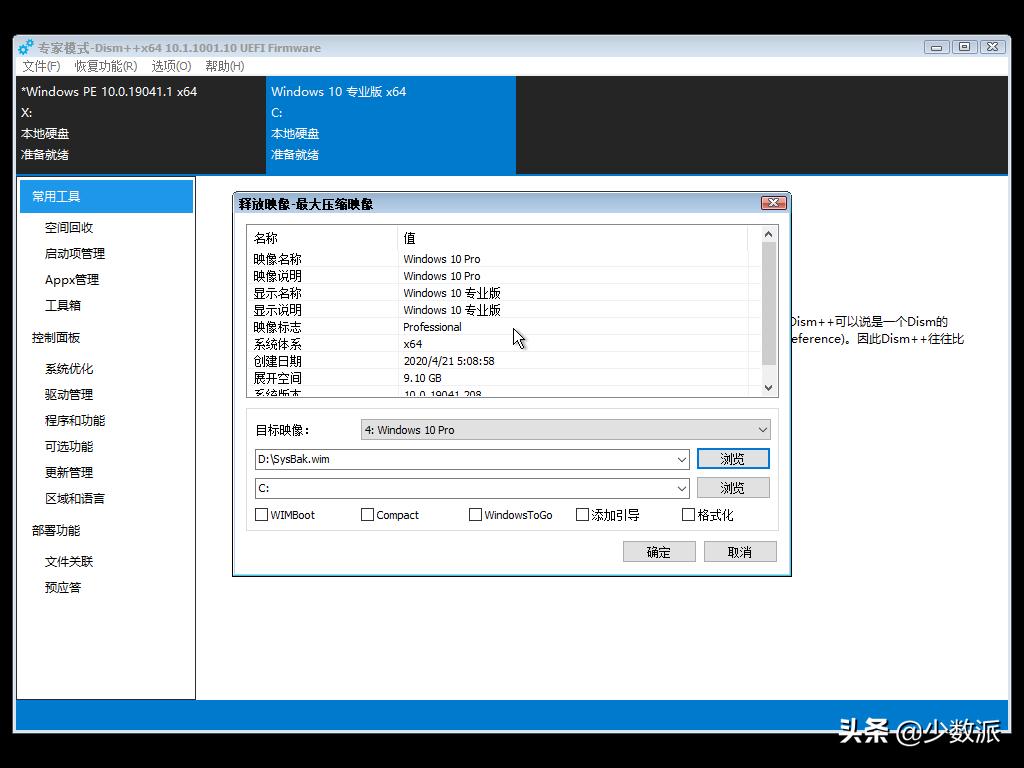
Task: Cancel the restore image dialog
Action: click(739, 551)
